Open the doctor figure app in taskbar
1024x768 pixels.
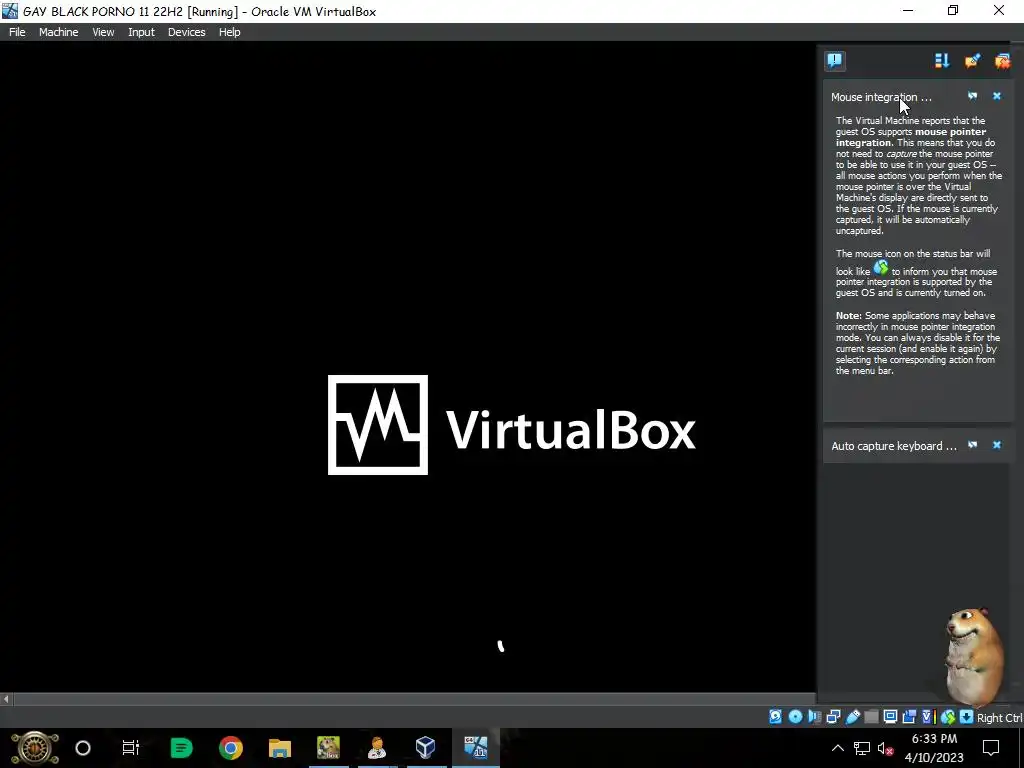pyautogui.click(x=377, y=748)
